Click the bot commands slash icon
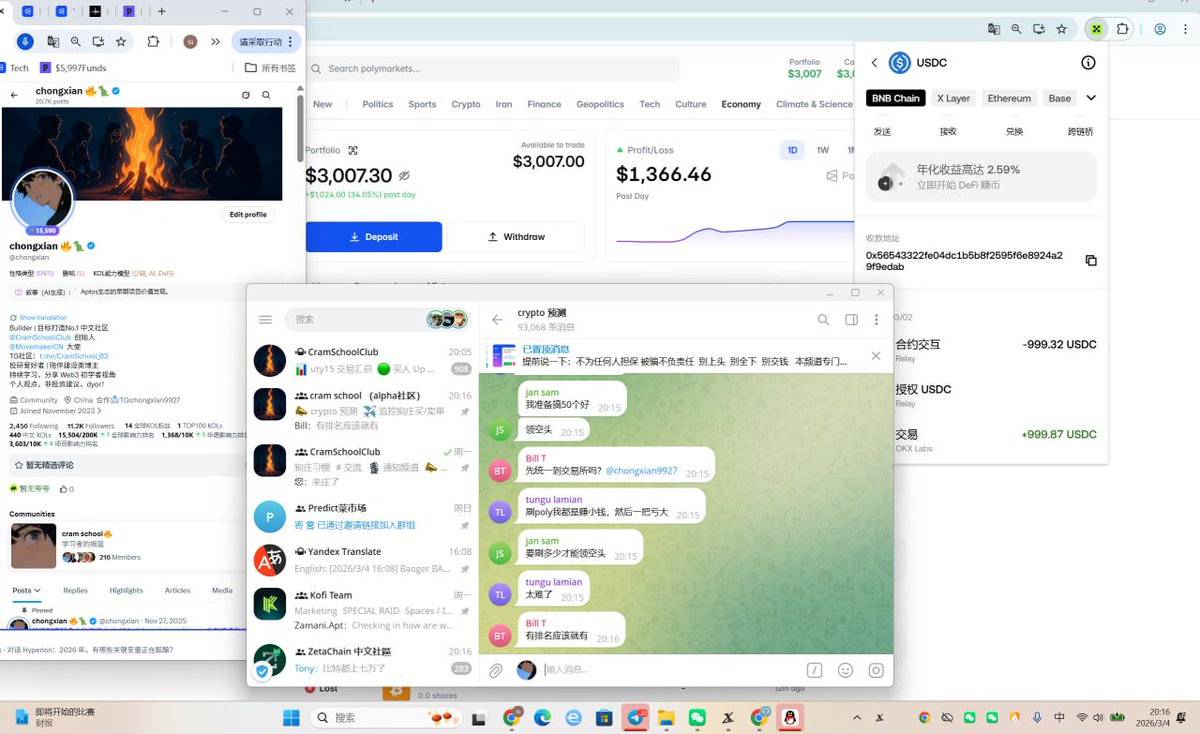1200x734 pixels. click(x=814, y=670)
